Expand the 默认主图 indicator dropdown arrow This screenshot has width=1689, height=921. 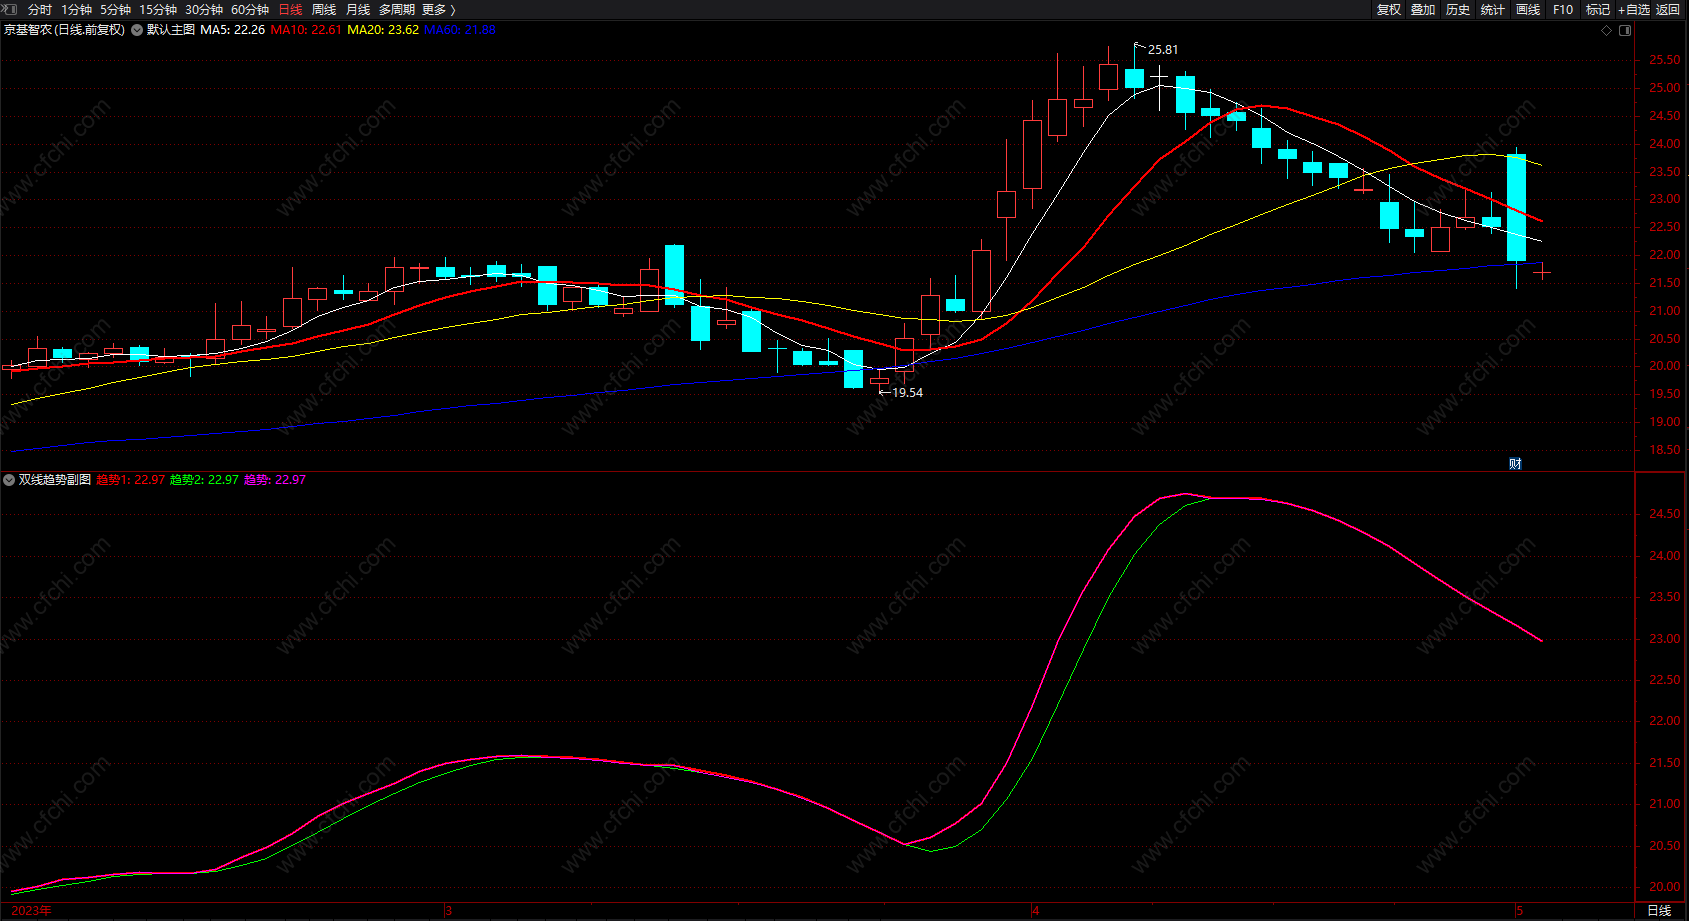point(137,30)
